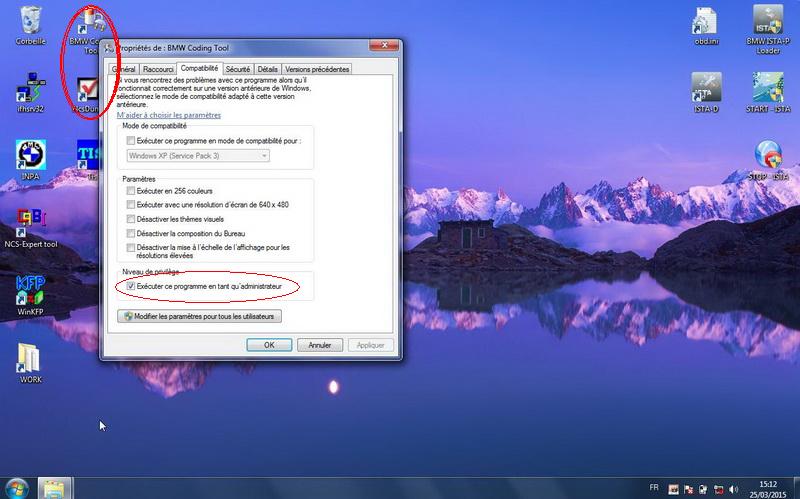The width and height of the screenshot is (800, 499).
Task: Confirm with the OK button
Action: (269, 345)
